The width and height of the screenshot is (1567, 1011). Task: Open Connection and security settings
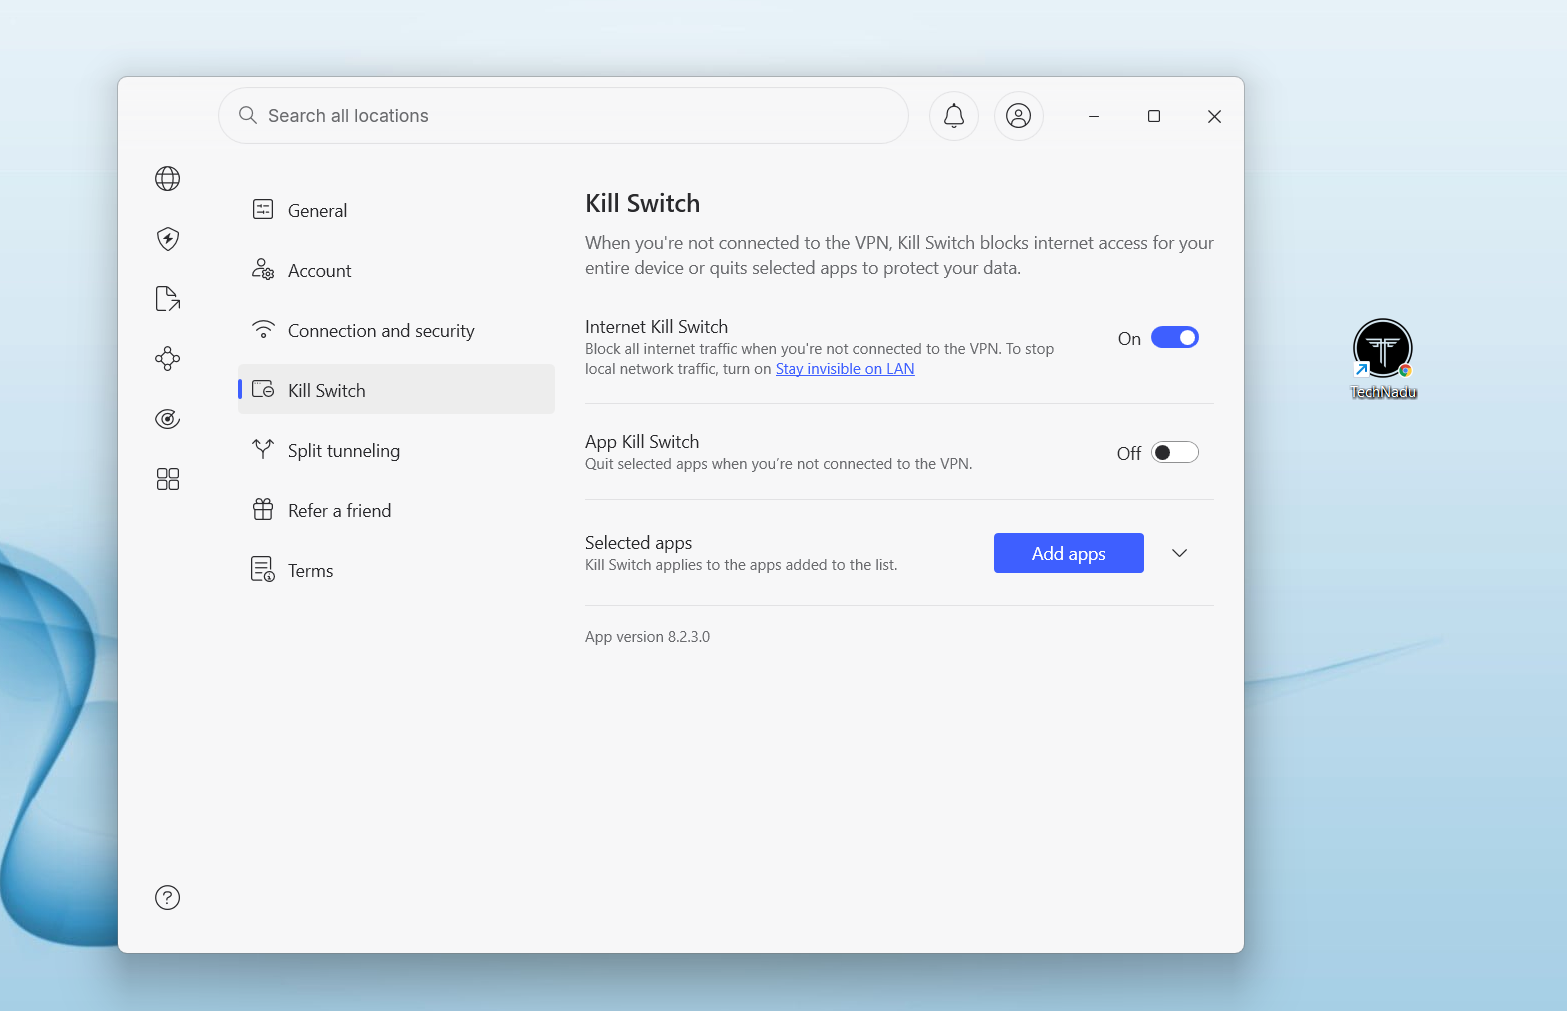[x=396, y=330]
